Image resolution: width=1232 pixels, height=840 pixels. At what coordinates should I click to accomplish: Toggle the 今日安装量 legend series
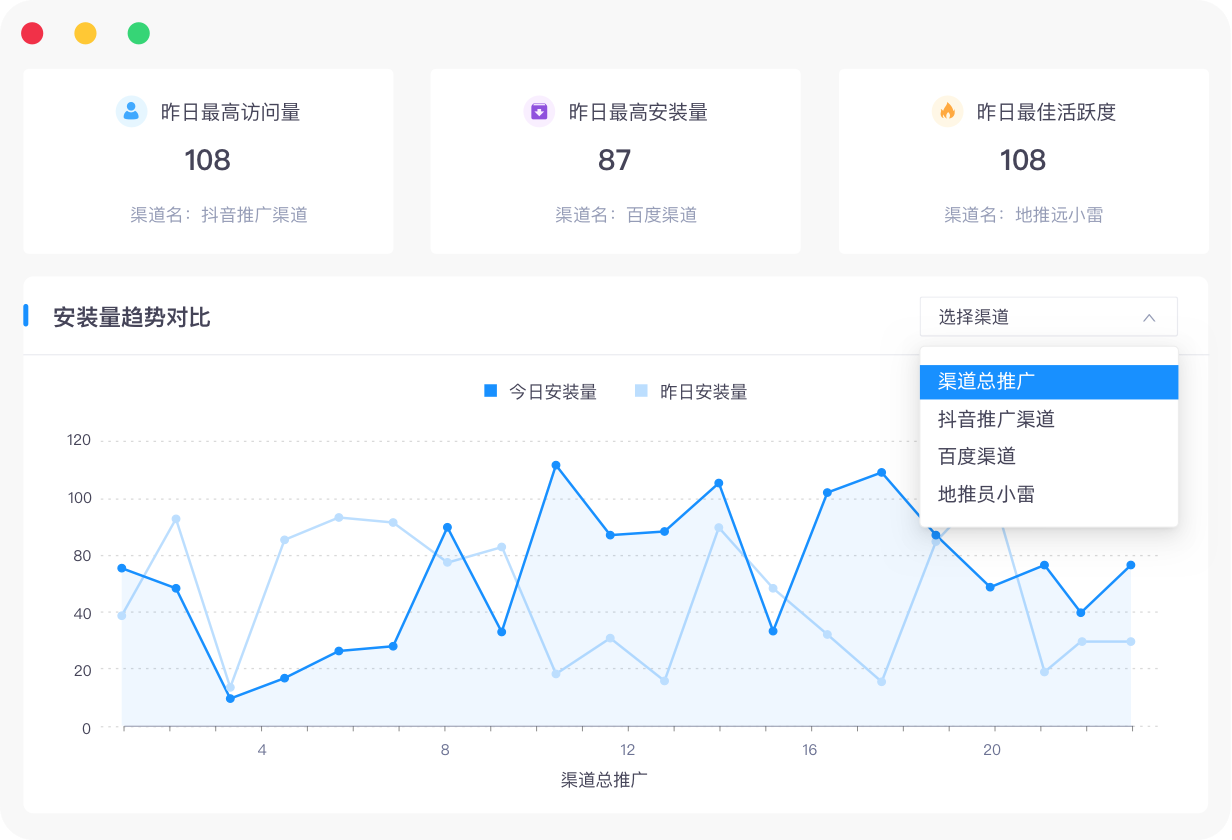pyautogui.click(x=540, y=392)
